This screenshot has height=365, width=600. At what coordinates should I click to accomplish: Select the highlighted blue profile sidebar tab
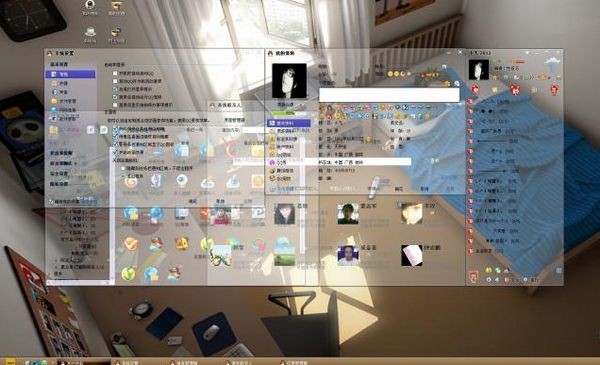289,123
